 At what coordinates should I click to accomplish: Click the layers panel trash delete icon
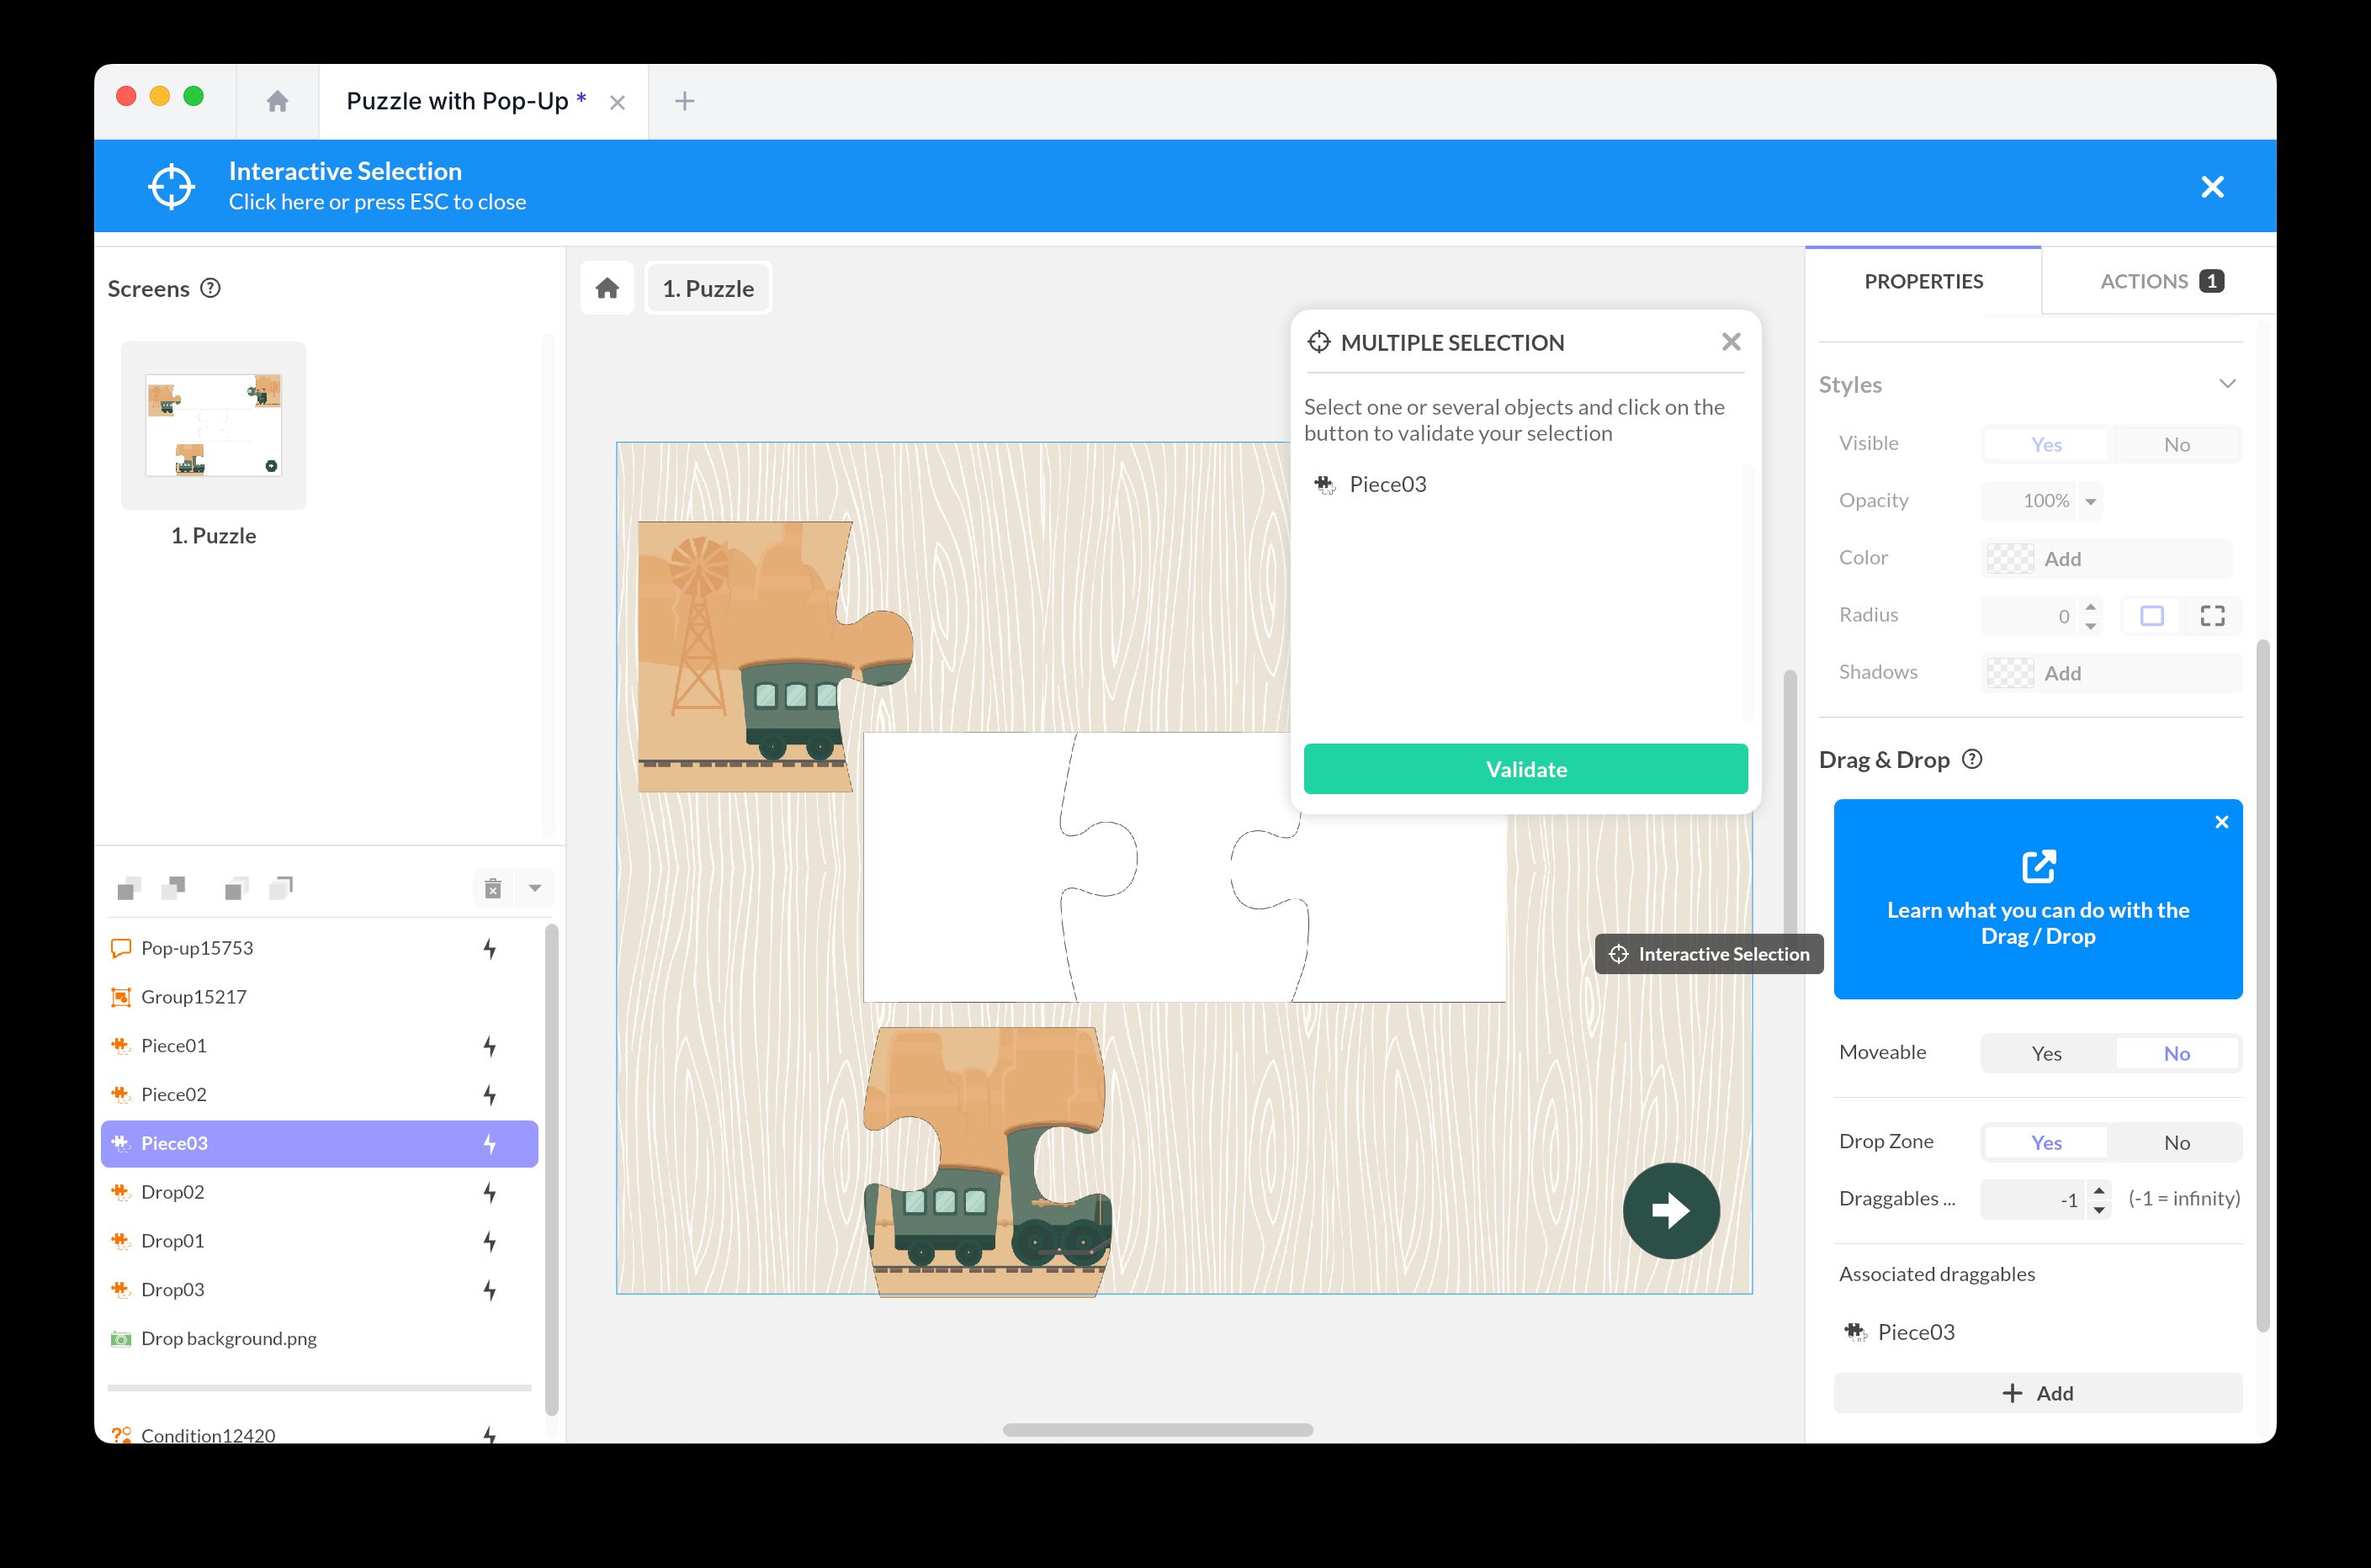coord(493,888)
